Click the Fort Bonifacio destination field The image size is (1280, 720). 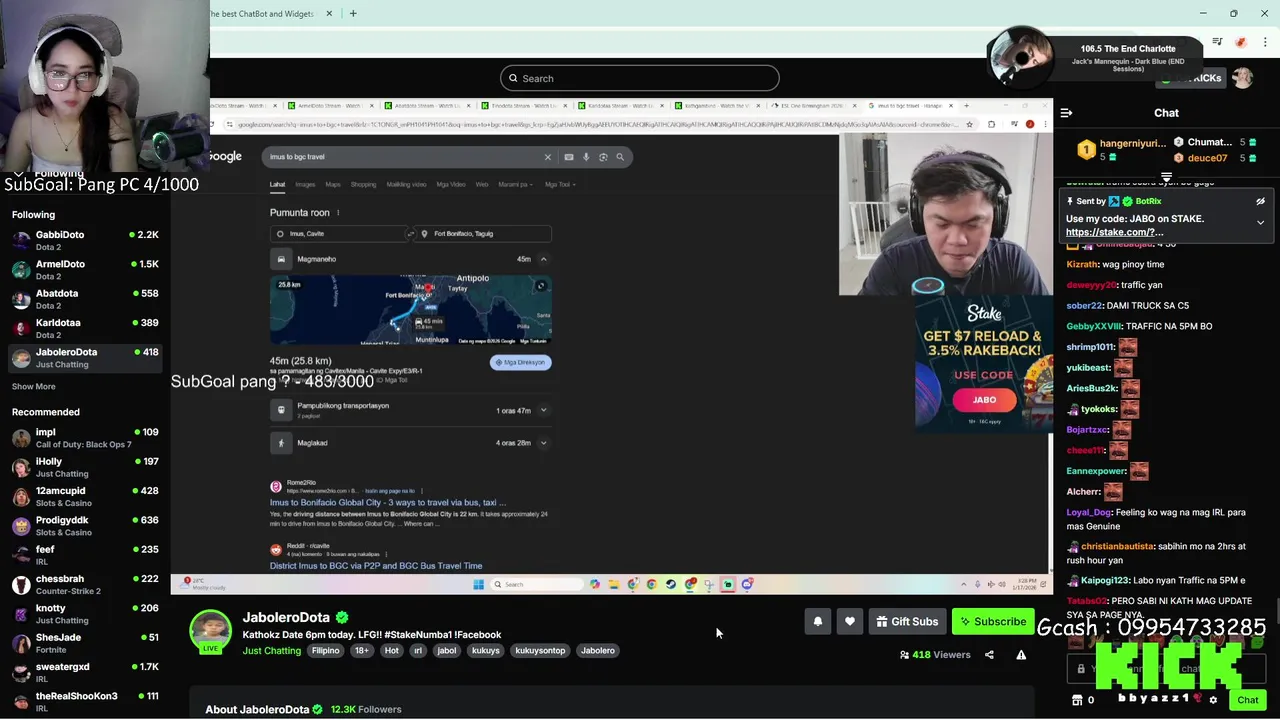pyautogui.click(x=483, y=234)
